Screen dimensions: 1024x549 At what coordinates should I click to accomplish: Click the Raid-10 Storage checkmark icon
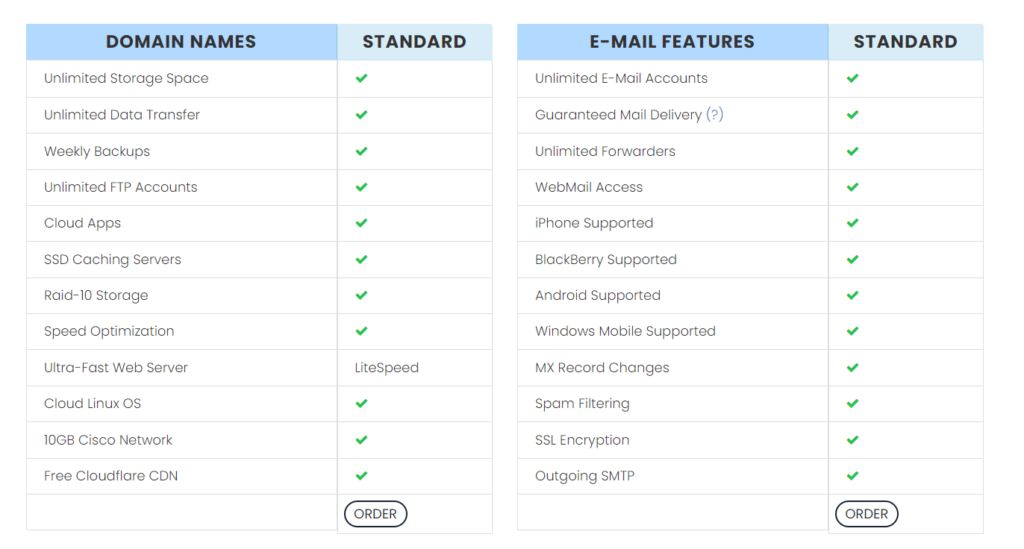point(361,295)
